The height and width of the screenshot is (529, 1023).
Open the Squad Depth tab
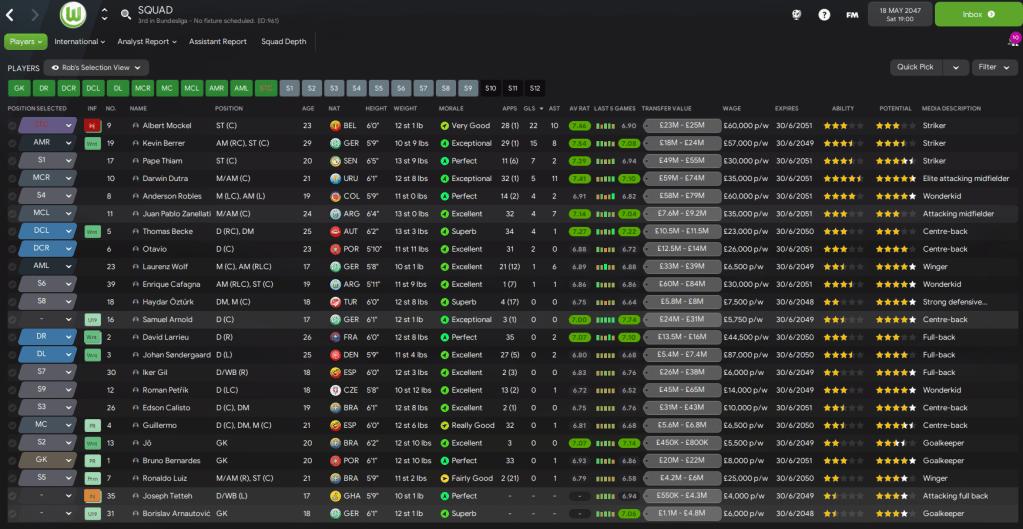coord(285,42)
